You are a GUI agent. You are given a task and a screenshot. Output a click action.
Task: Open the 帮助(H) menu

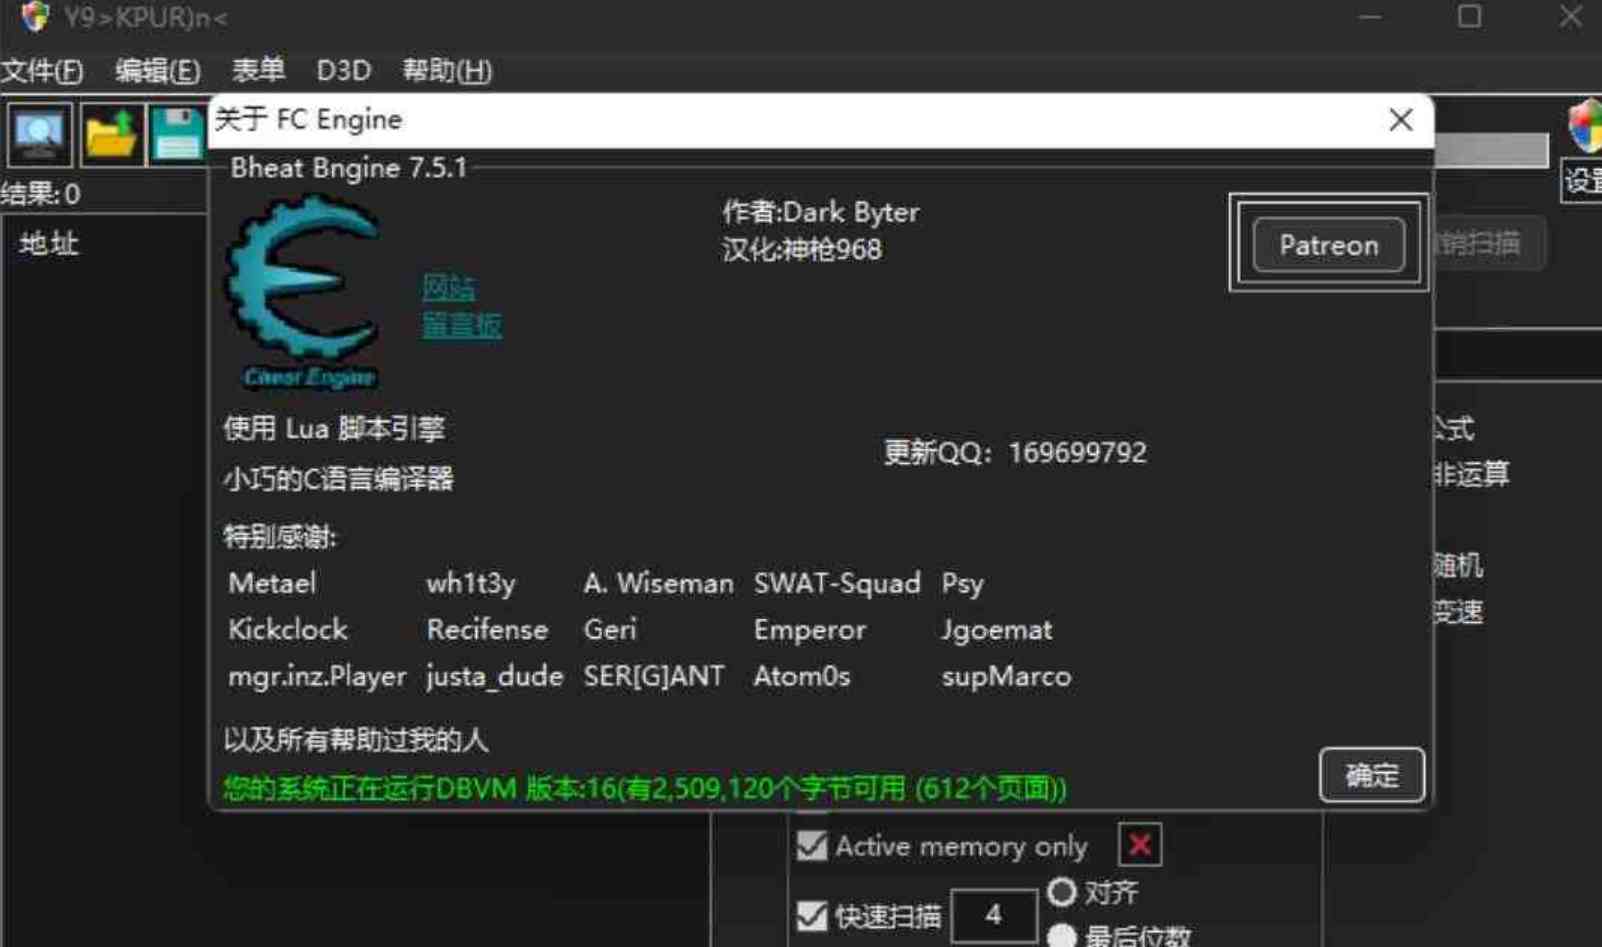coord(447,71)
